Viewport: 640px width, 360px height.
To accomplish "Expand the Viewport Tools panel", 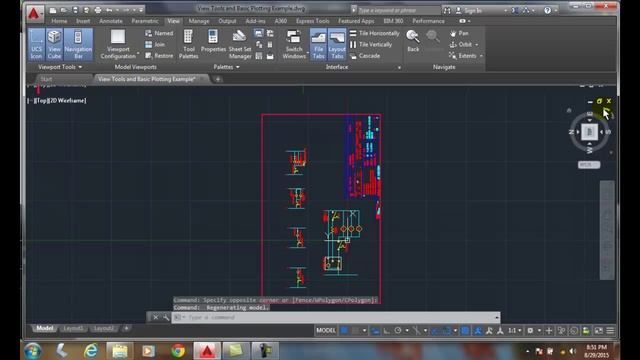I will (x=60, y=67).
